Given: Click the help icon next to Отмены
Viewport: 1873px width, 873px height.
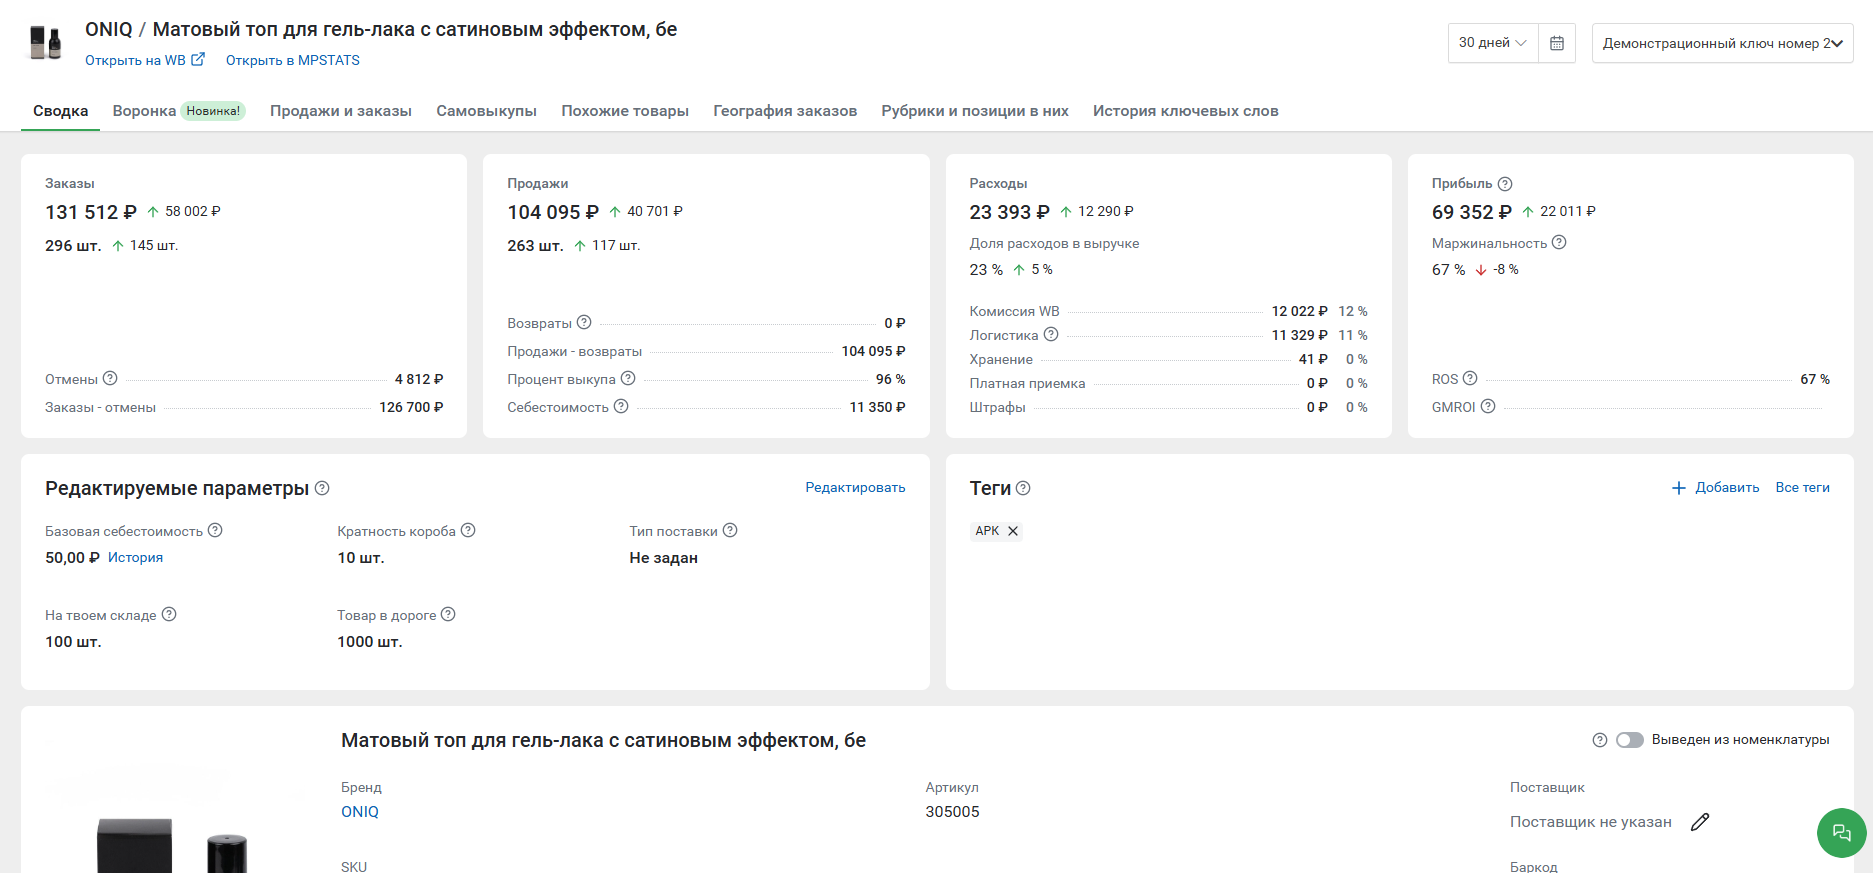Looking at the screenshot, I should (x=110, y=378).
